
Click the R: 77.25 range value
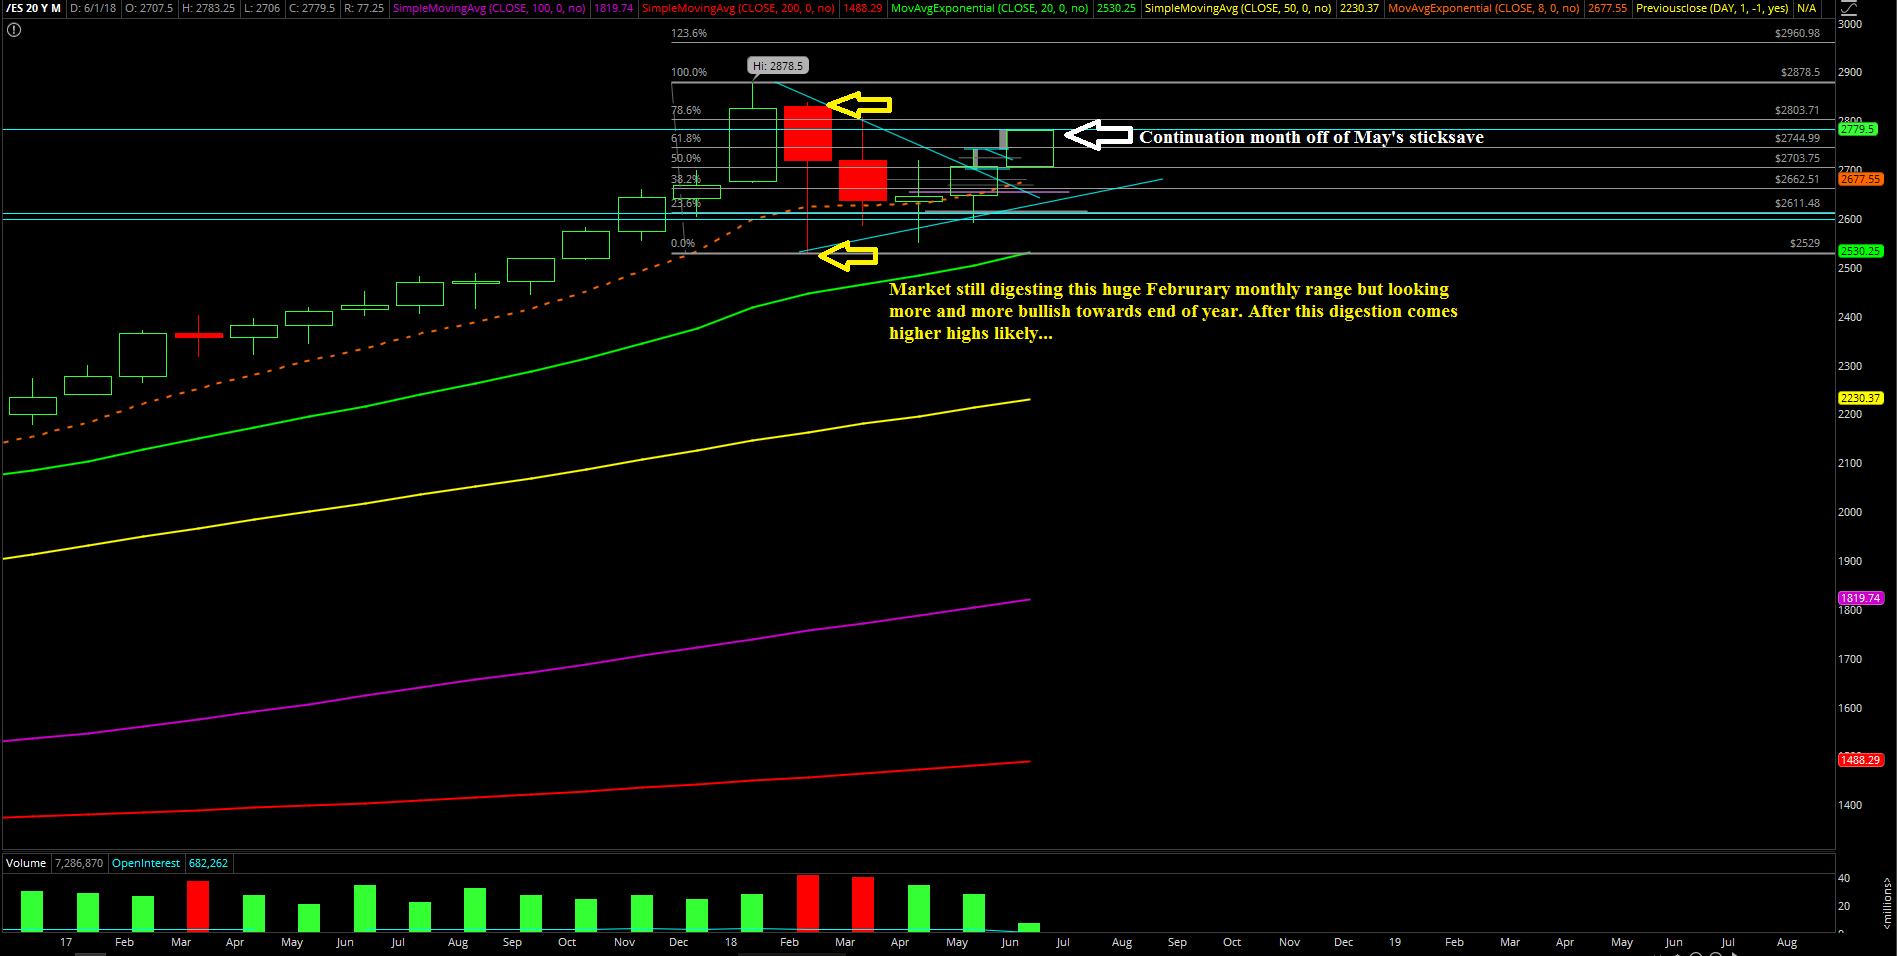coord(364,8)
